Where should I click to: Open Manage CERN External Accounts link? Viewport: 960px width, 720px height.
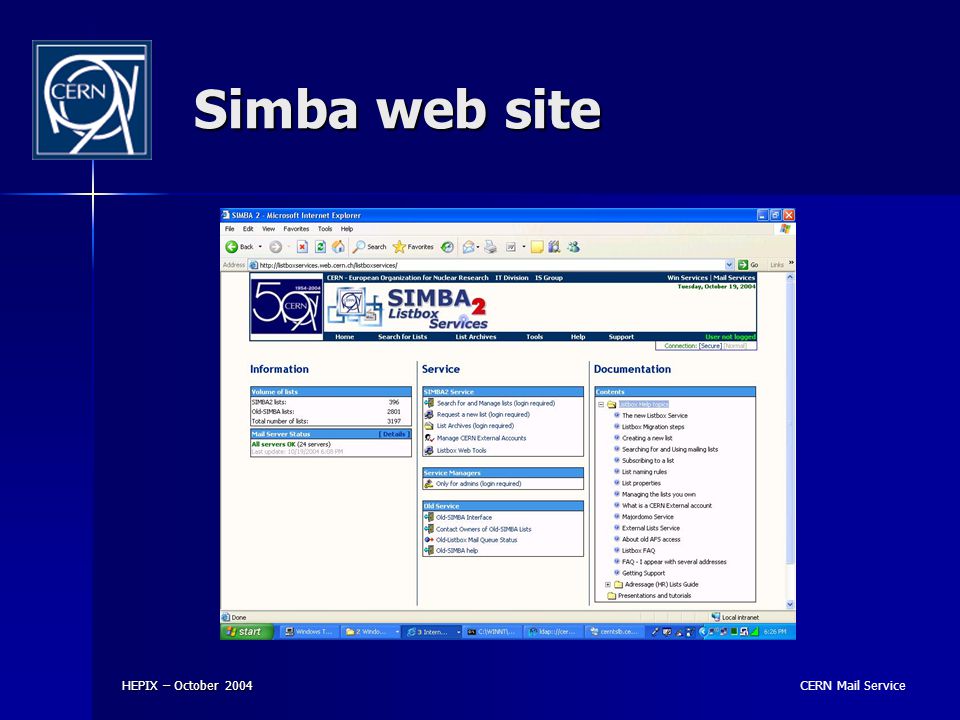point(481,438)
